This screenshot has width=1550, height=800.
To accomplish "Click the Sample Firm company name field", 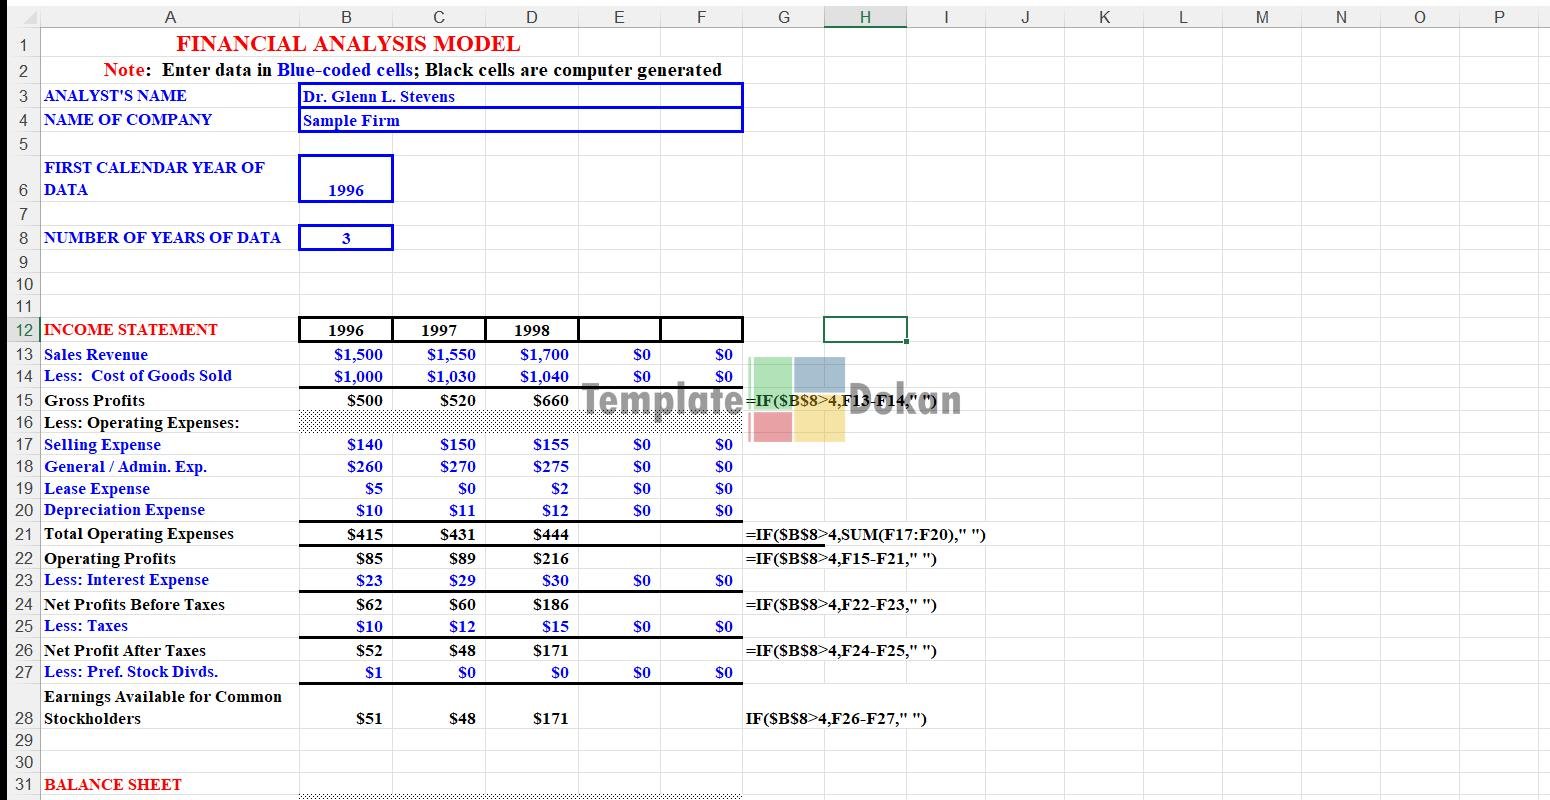I will point(520,120).
